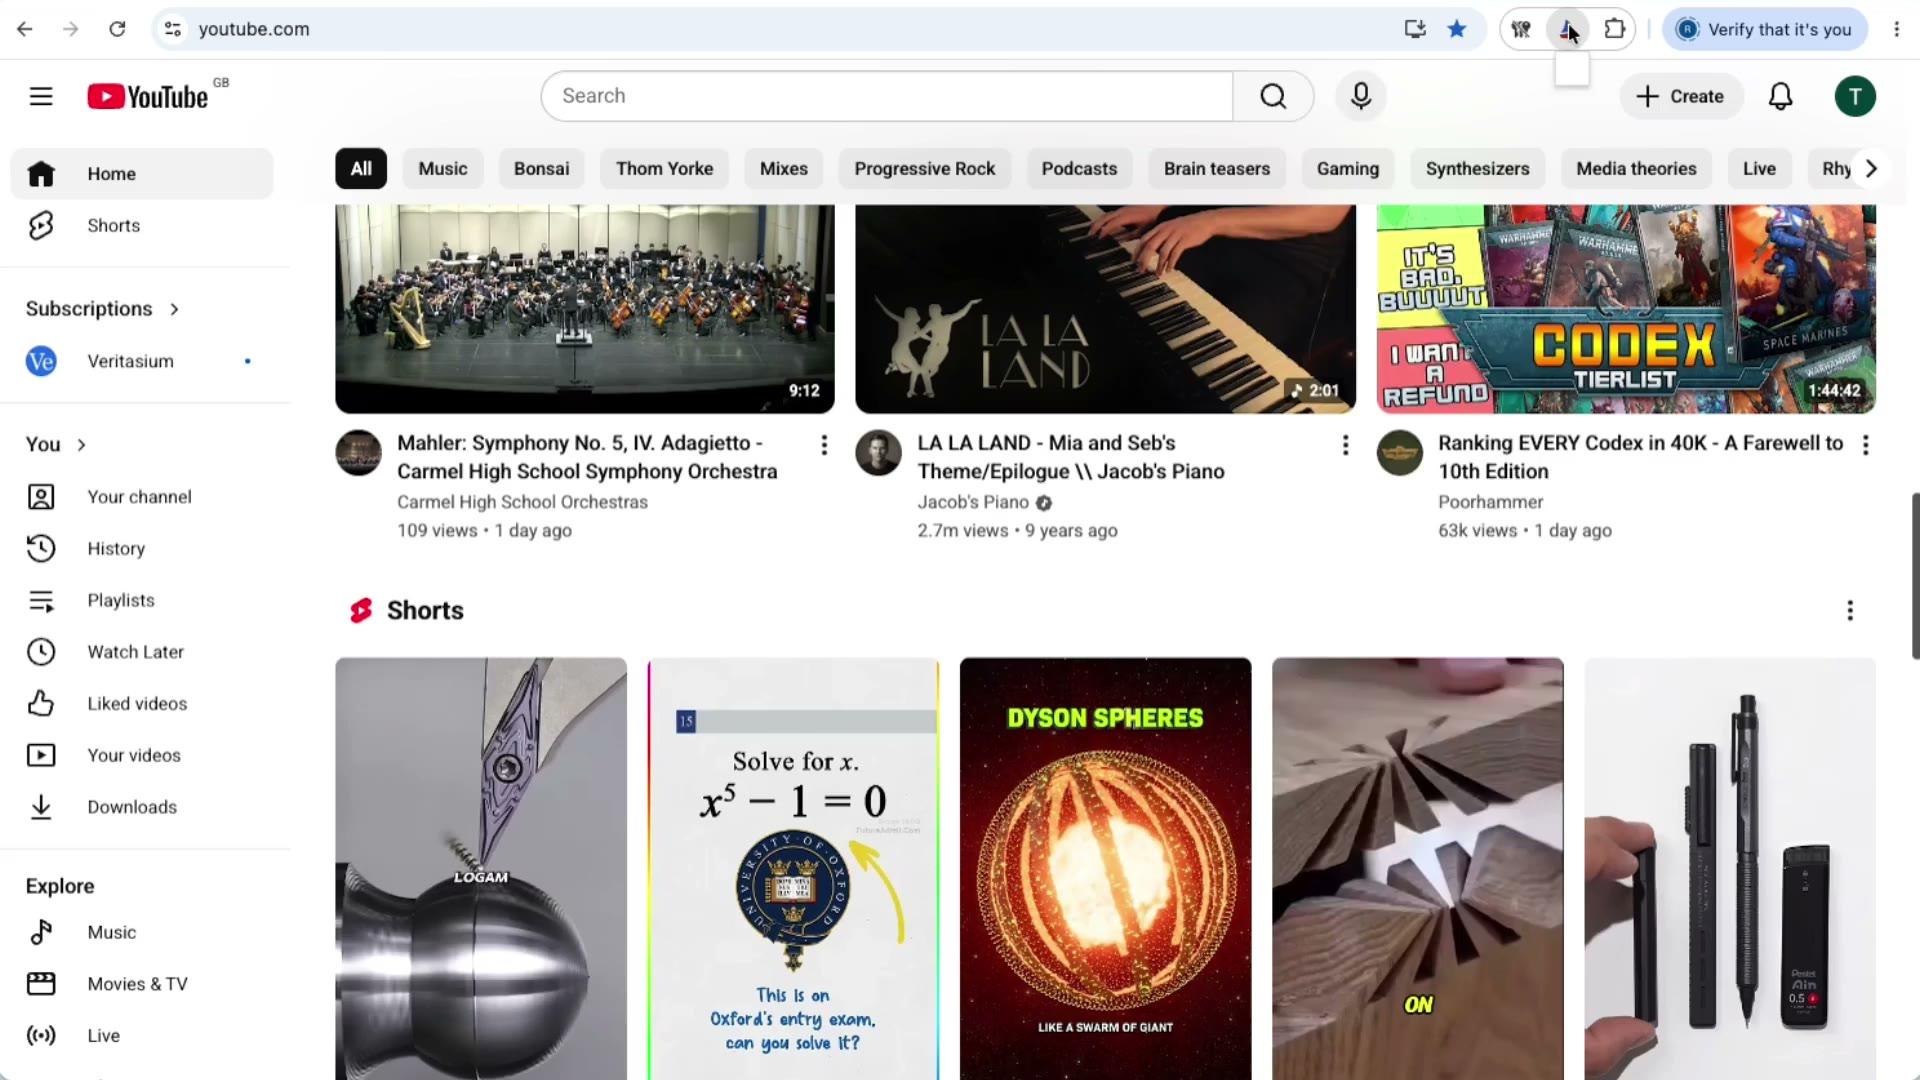The height and width of the screenshot is (1080, 1920).
Task: Open more options for Mahler Symphony video
Action: 824,445
